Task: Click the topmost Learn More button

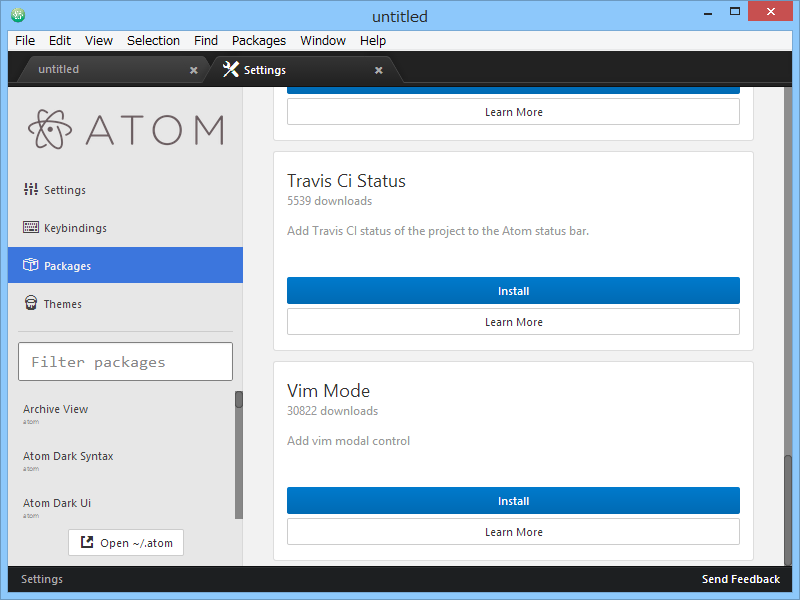Action: (513, 112)
